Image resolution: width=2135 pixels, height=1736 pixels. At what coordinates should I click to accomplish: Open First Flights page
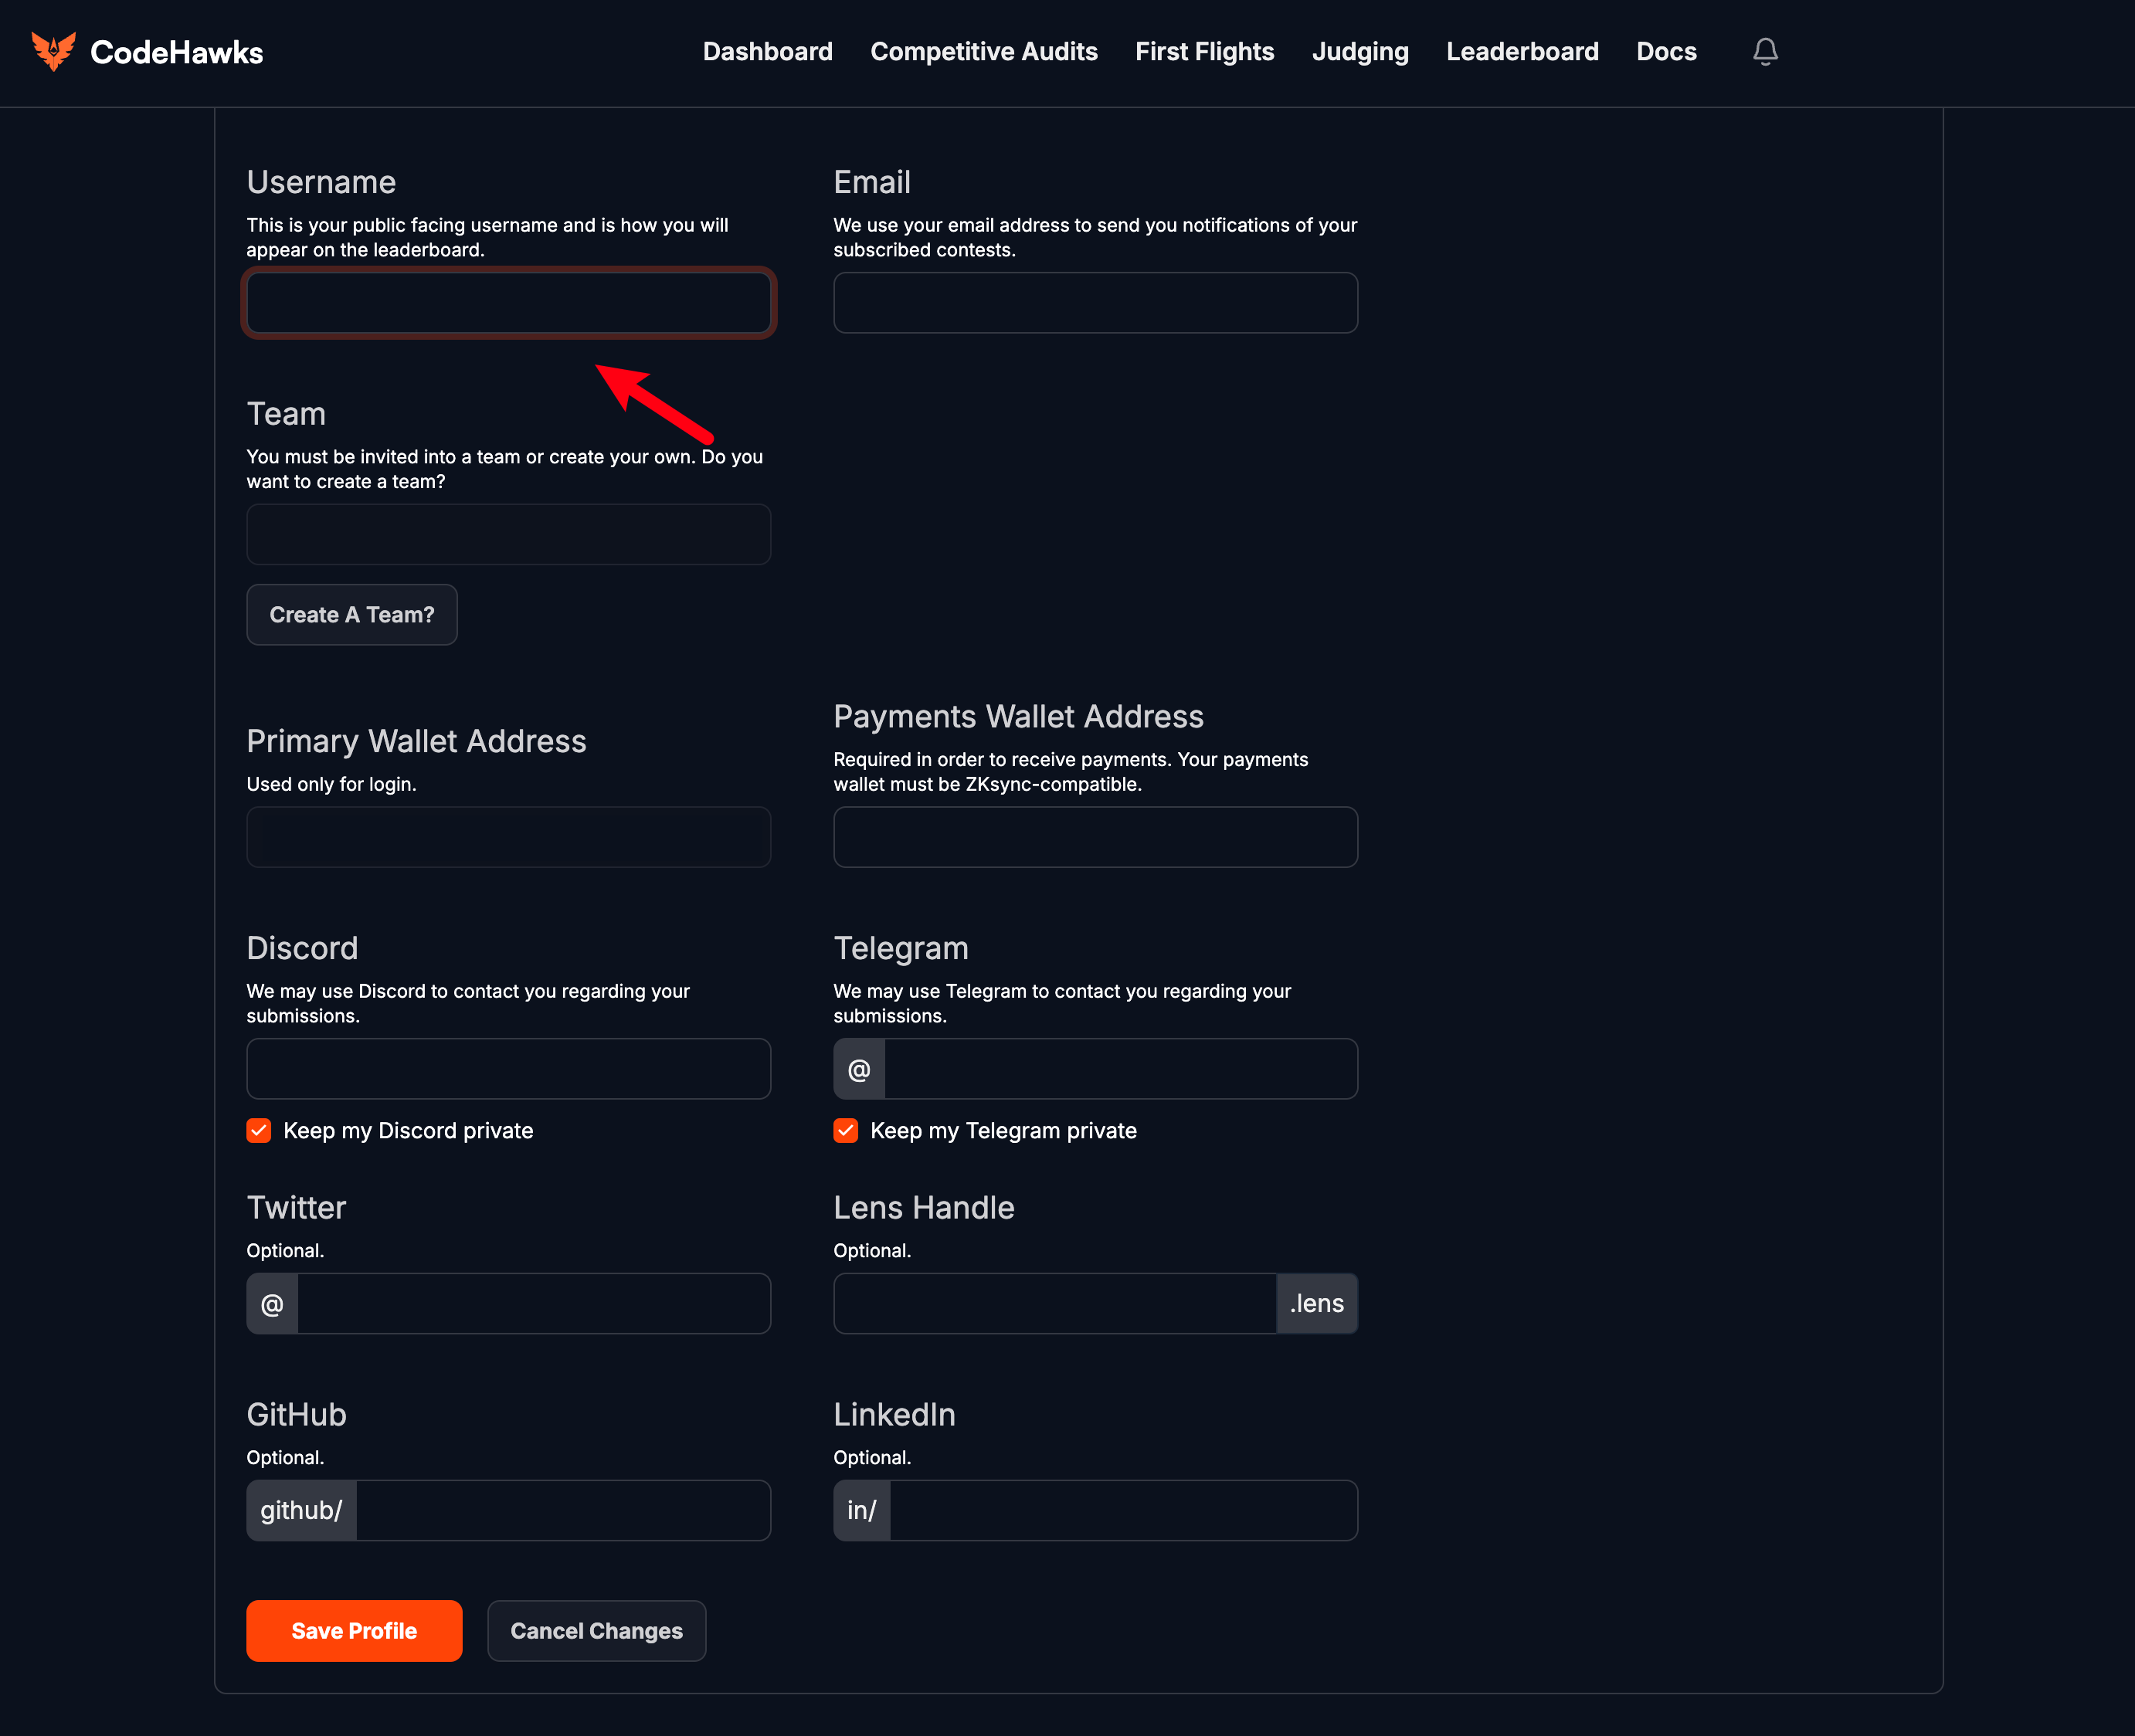[1204, 51]
